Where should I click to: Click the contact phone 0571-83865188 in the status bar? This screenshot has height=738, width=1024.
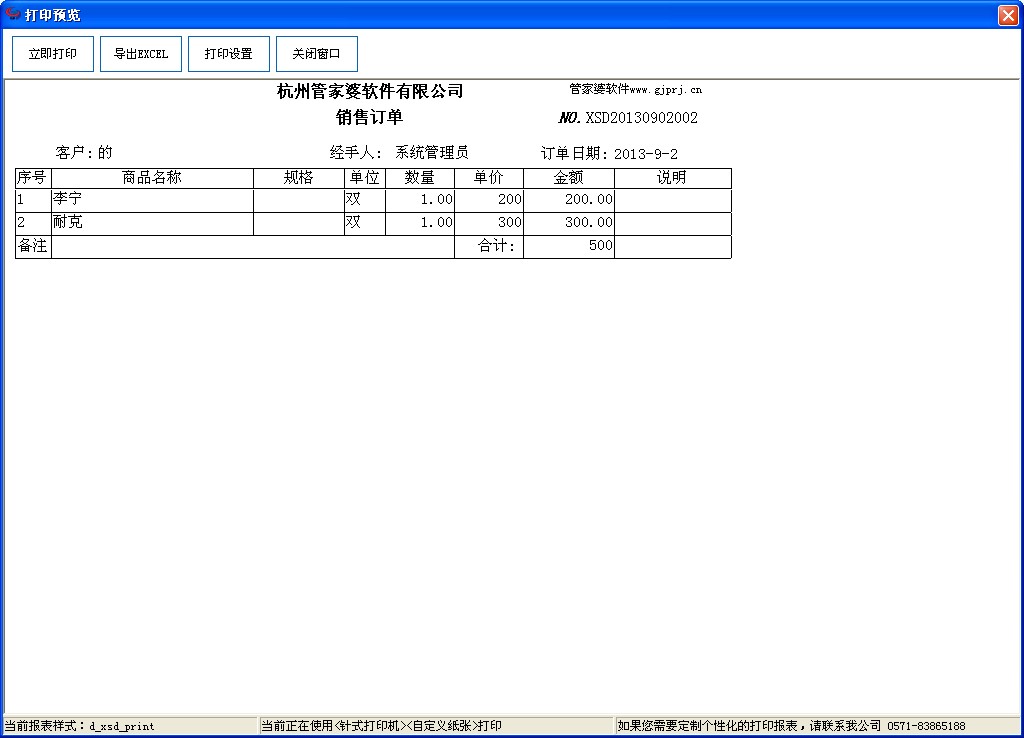point(925,726)
